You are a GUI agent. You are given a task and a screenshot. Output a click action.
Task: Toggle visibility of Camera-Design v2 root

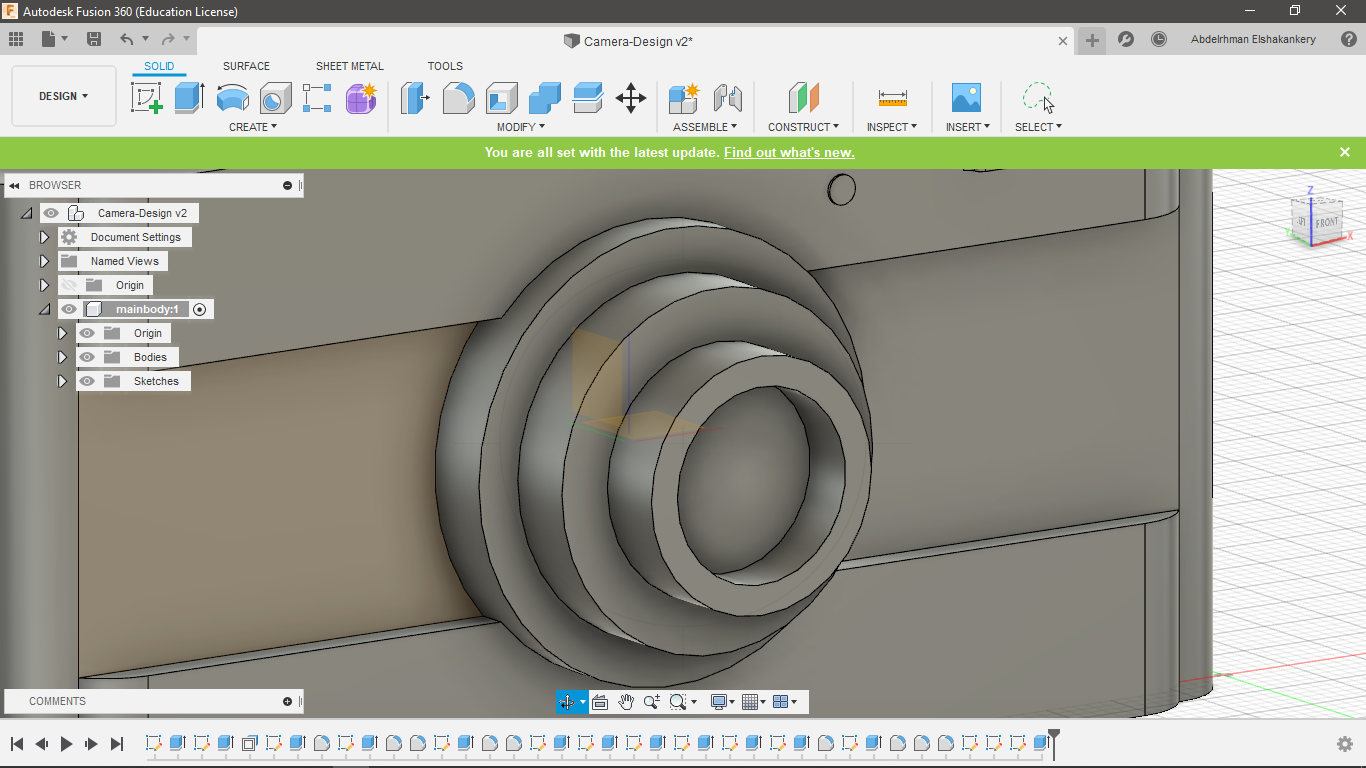51,213
